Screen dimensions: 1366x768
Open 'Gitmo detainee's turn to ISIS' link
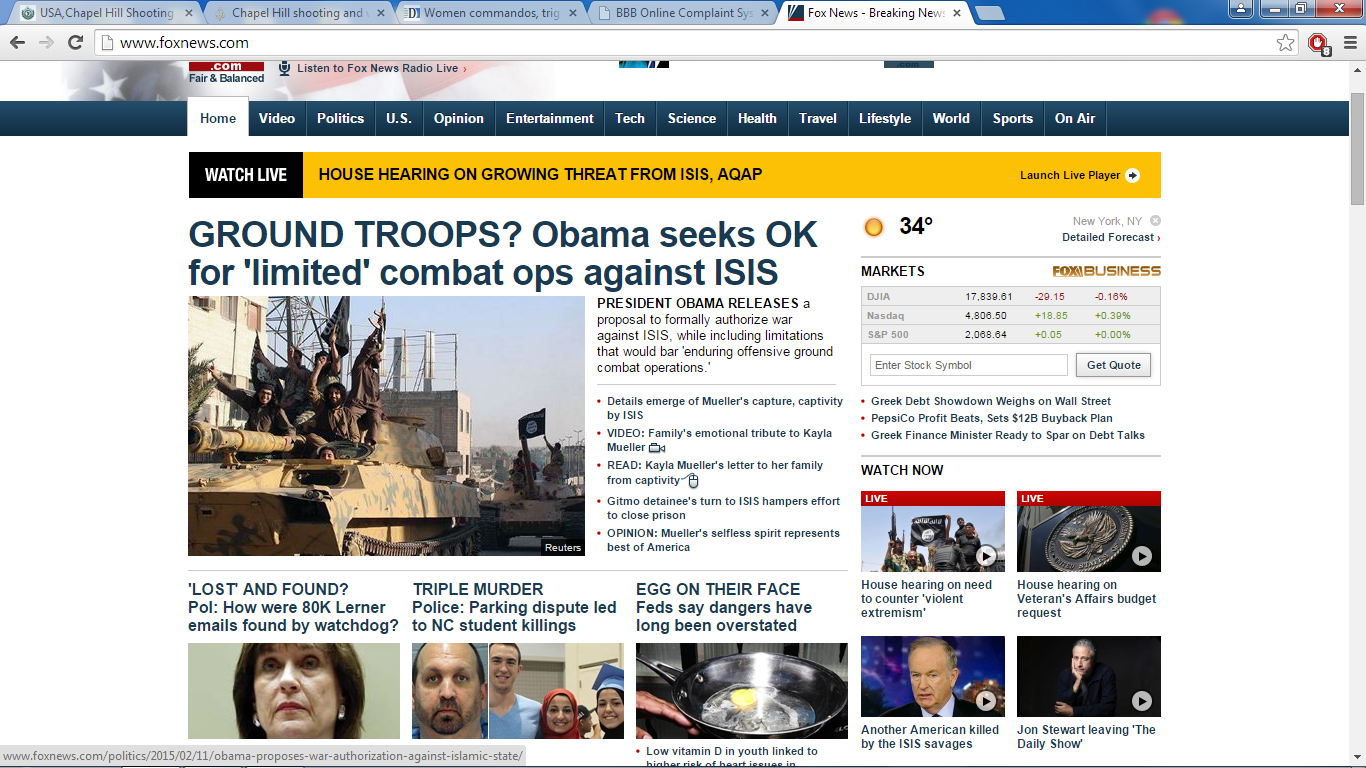tap(723, 508)
